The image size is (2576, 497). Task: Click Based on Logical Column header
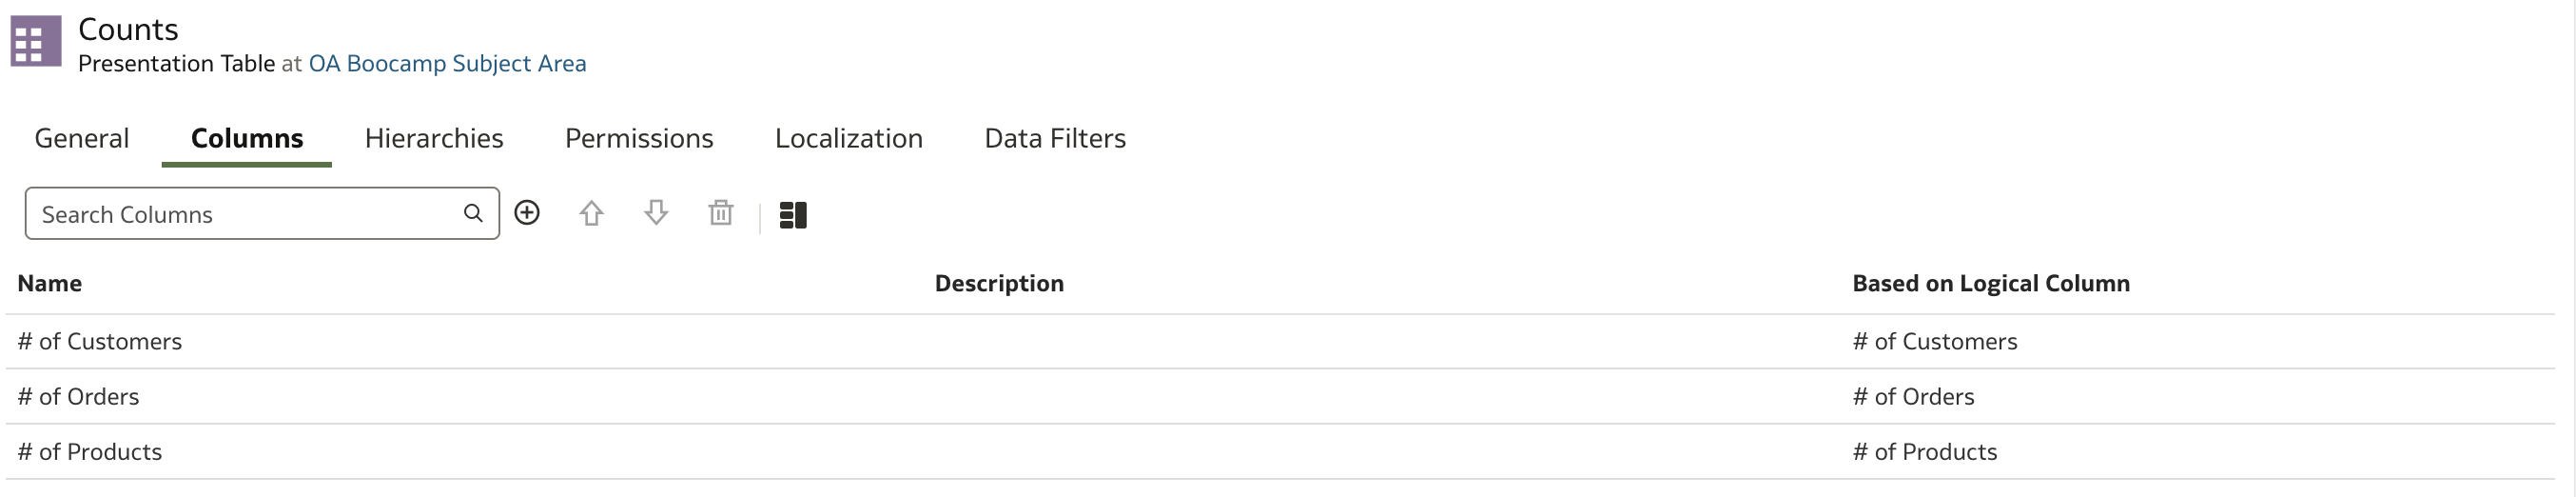[x=1991, y=284]
